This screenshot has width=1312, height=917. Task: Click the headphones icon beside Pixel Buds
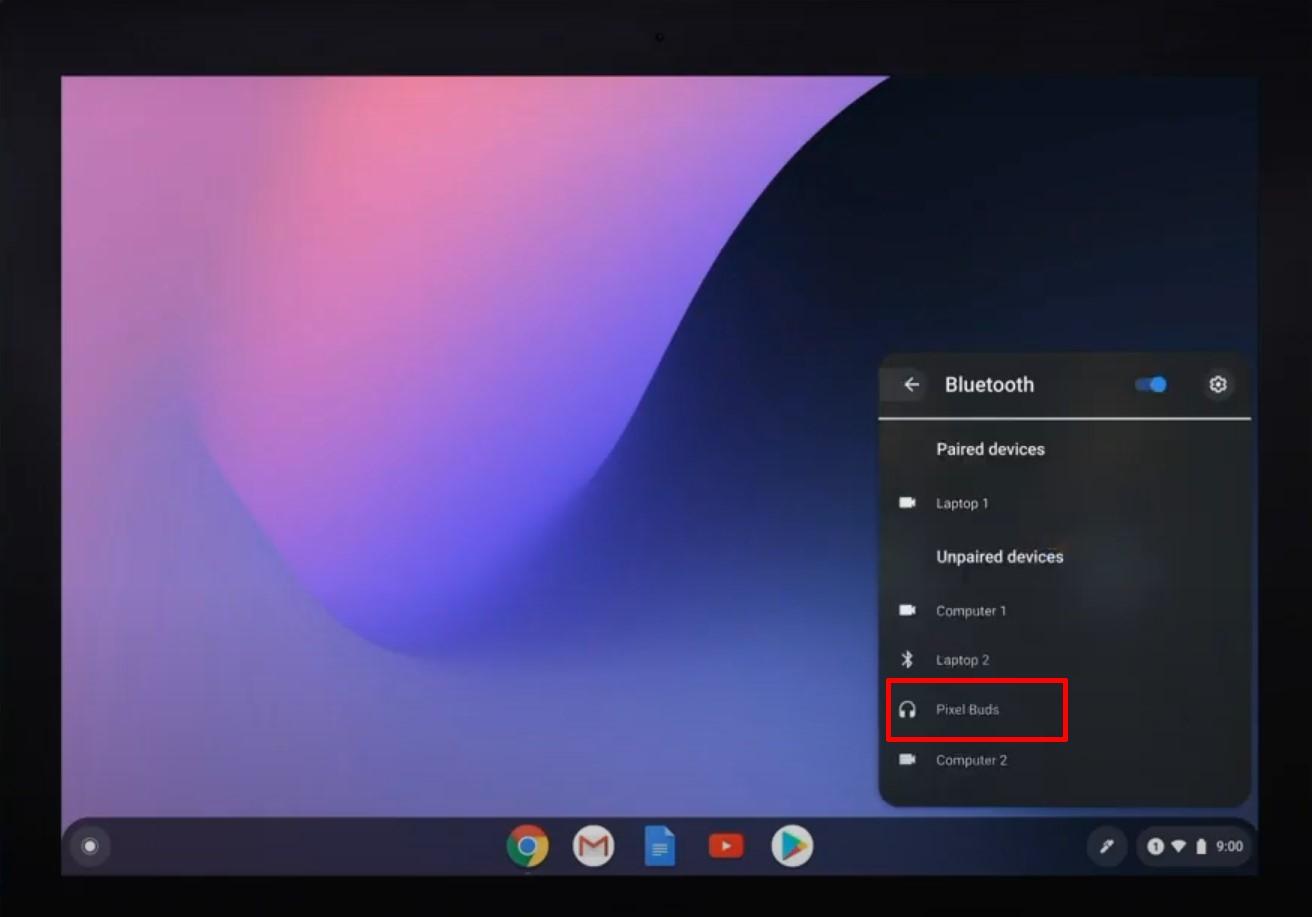[907, 709]
